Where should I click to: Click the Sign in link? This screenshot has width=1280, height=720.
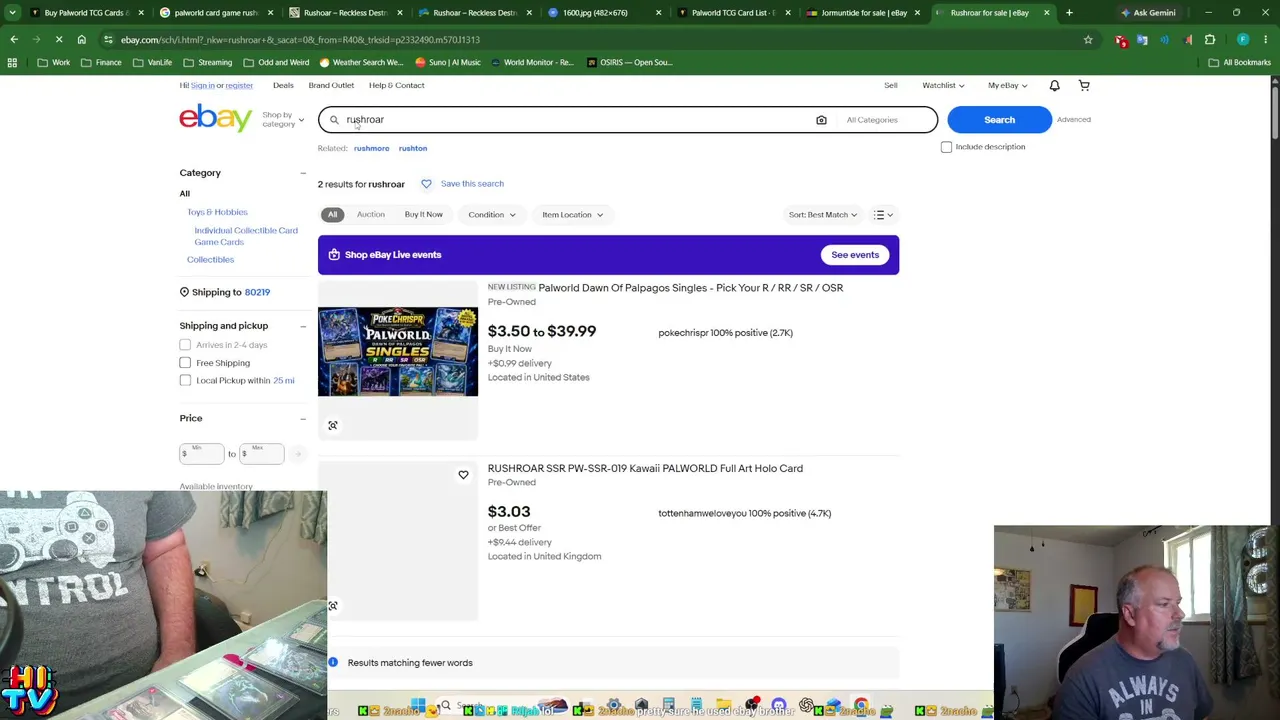[202, 86]
